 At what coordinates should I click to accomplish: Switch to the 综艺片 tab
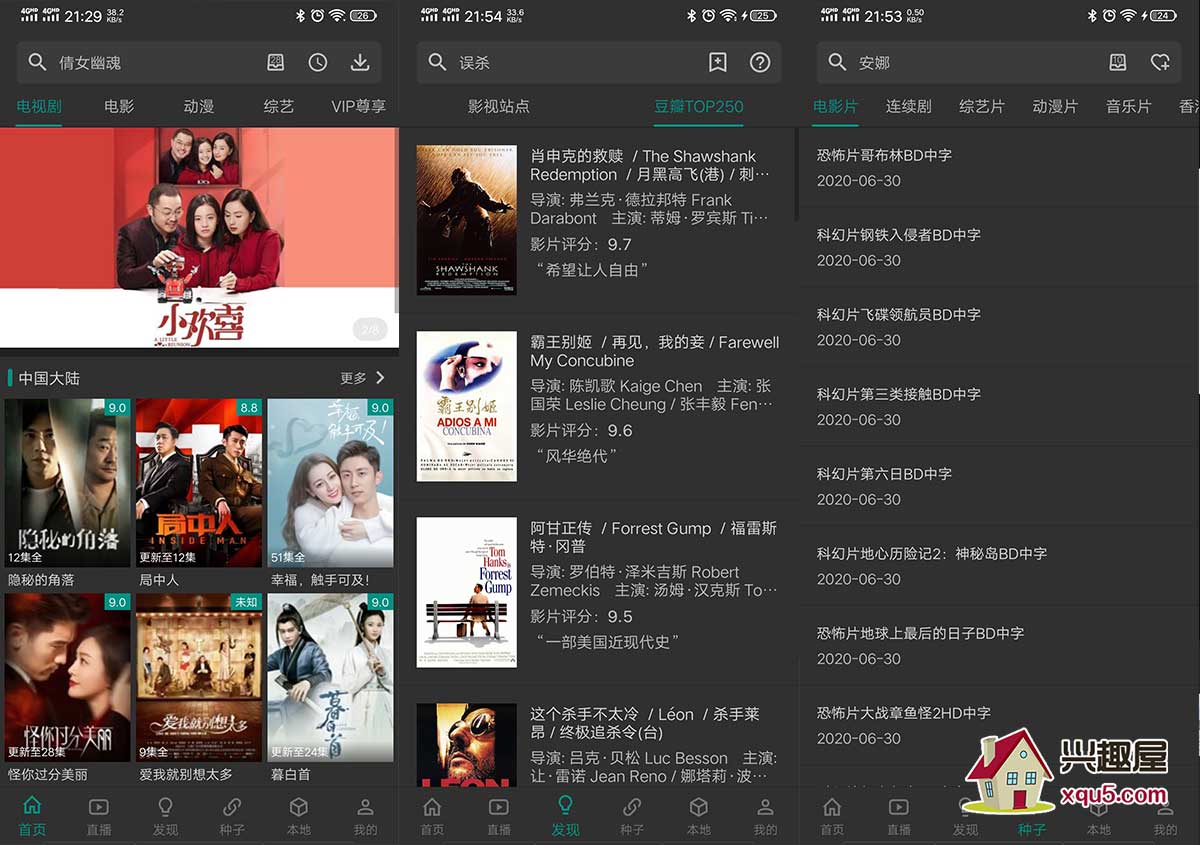click(x=982, y=106)
